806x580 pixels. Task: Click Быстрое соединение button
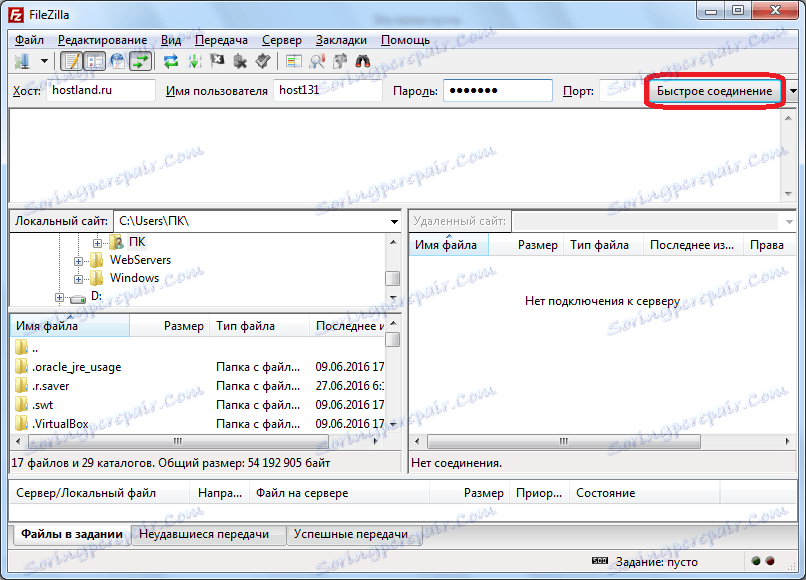coord(715,91)
